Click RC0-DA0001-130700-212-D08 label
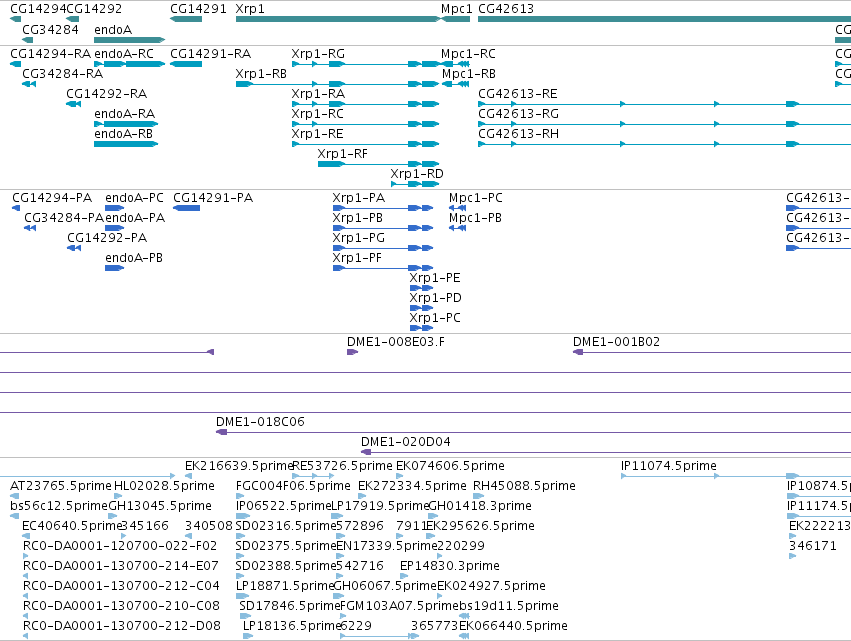Viewport: 851px width, 641px height. tap(122, 626)
